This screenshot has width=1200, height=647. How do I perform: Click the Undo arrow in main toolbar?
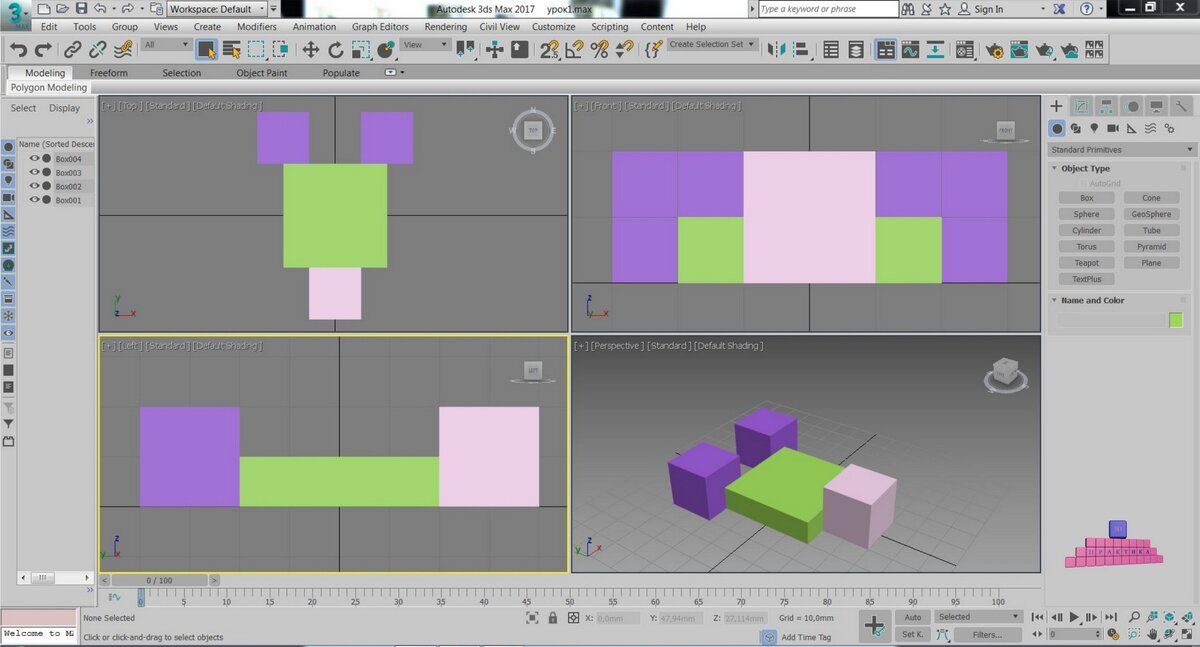point(18,49)
